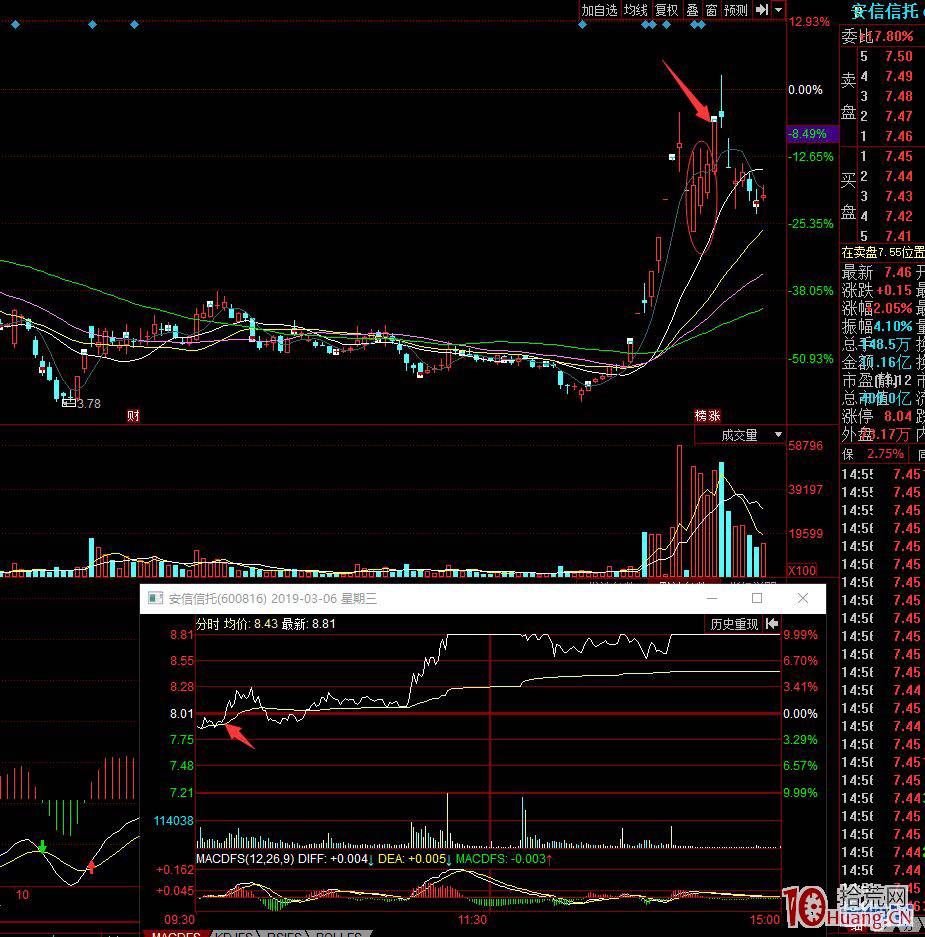This screenshot has width=925, height=937.
Task: Click sell level 1 price 7.46
Action: coord(899,136)
